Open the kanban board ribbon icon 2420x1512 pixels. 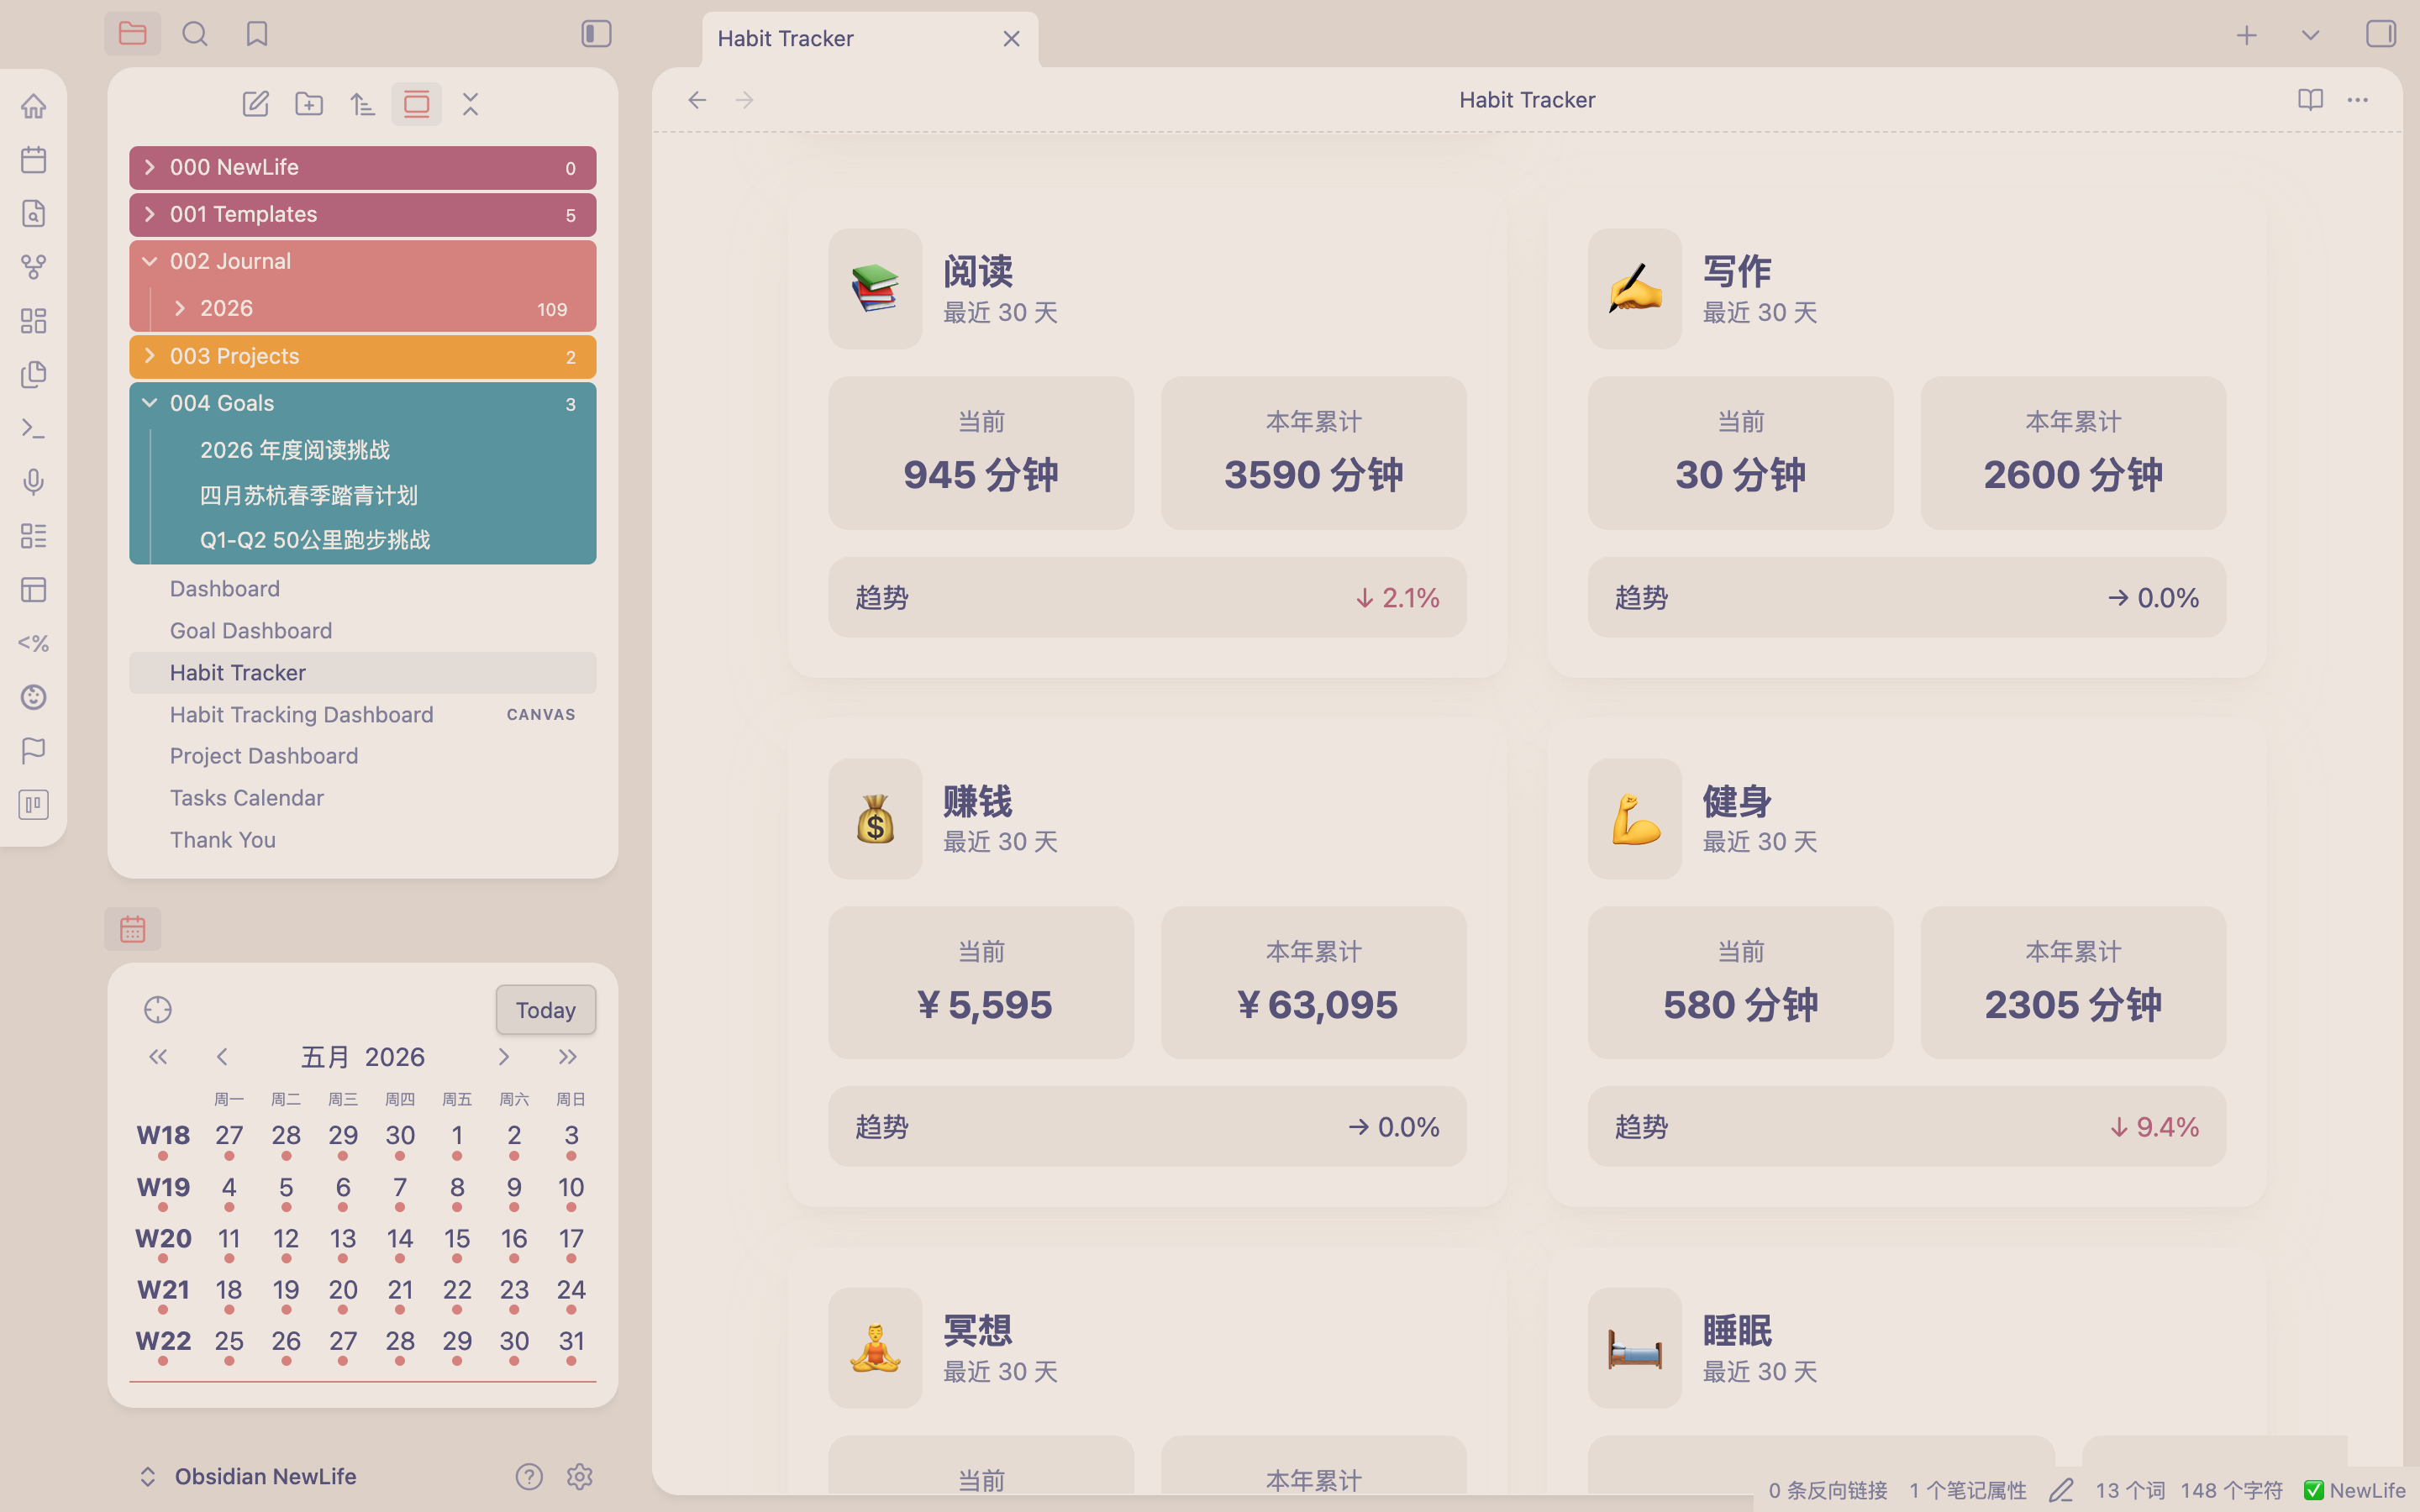pos(34,805)
